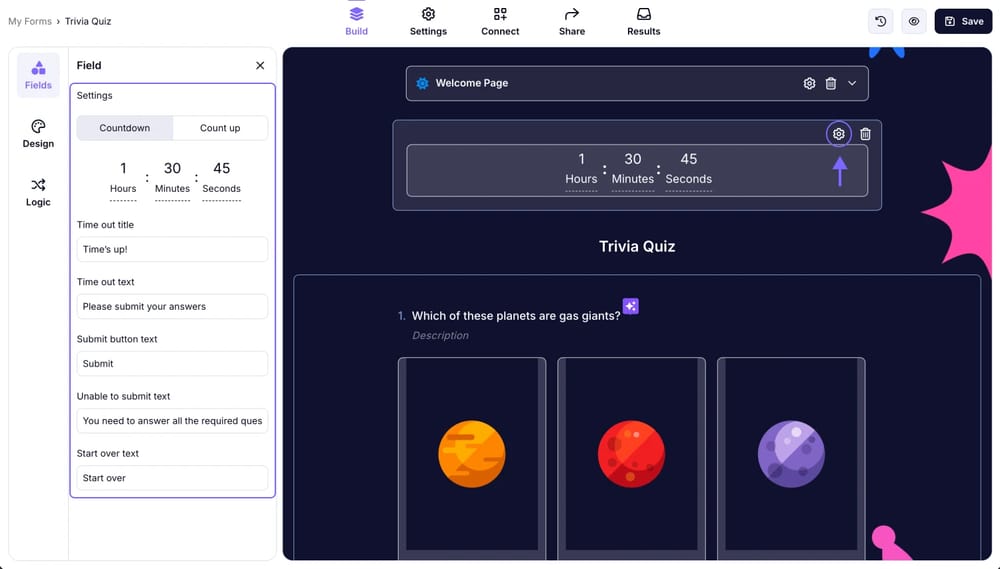The image size is (1000, 569).
Task: Click the AI sparkle icon beside question
Action: pos(630,306)
